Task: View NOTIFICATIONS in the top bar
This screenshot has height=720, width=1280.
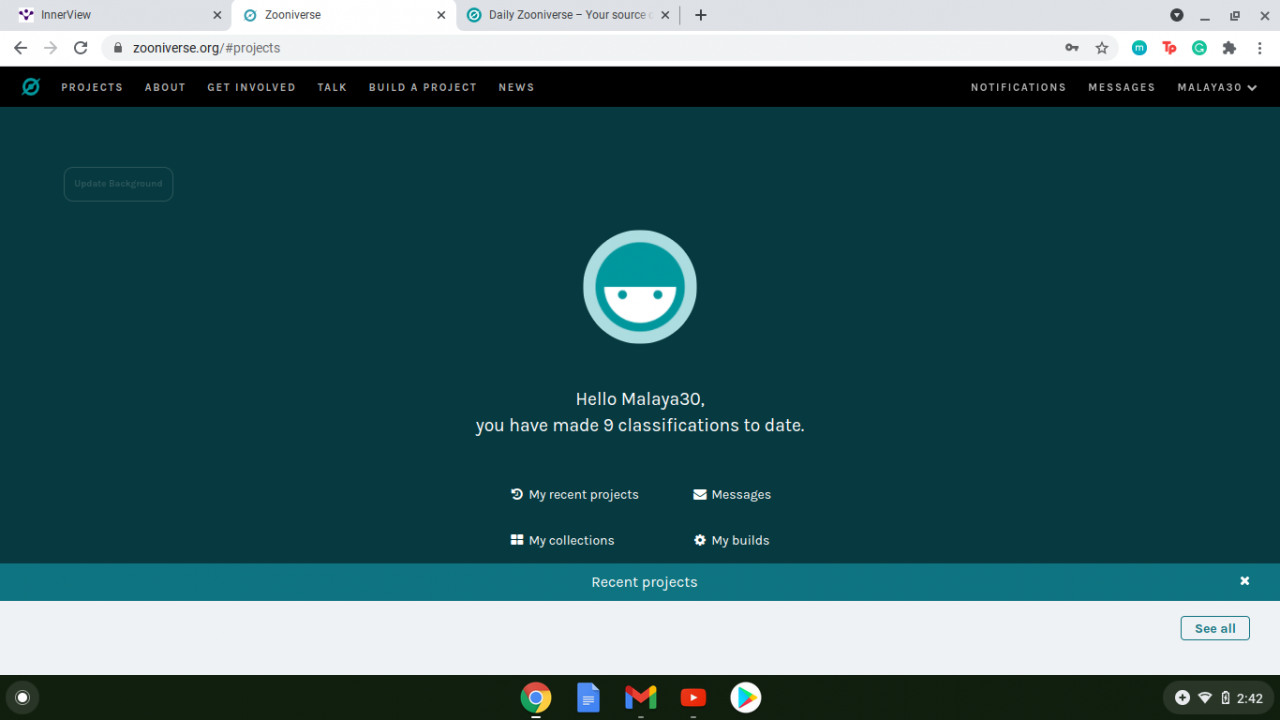Action: (x=1018, y=87)
